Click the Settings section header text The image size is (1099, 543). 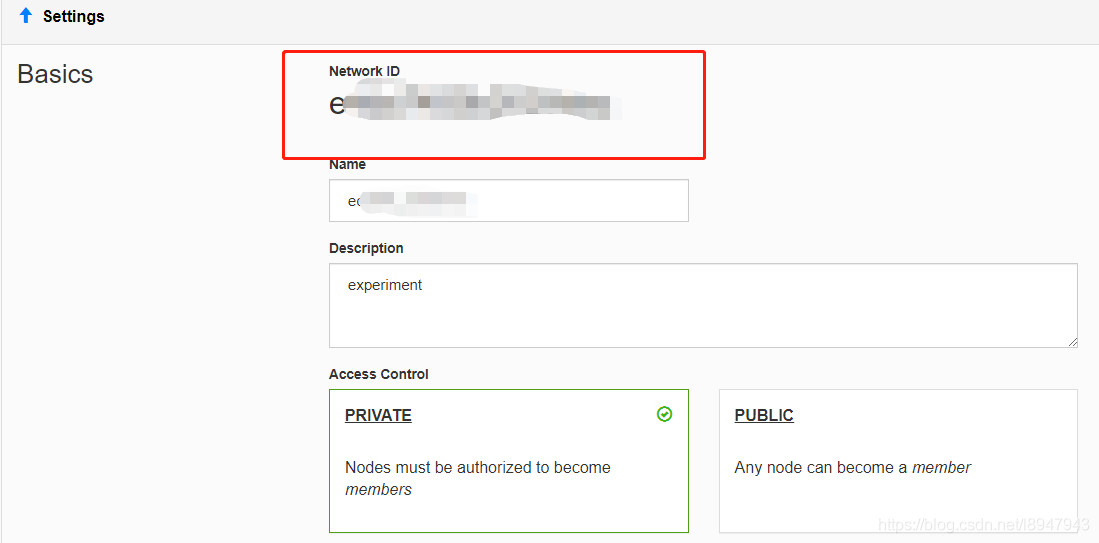pos(74,16)
